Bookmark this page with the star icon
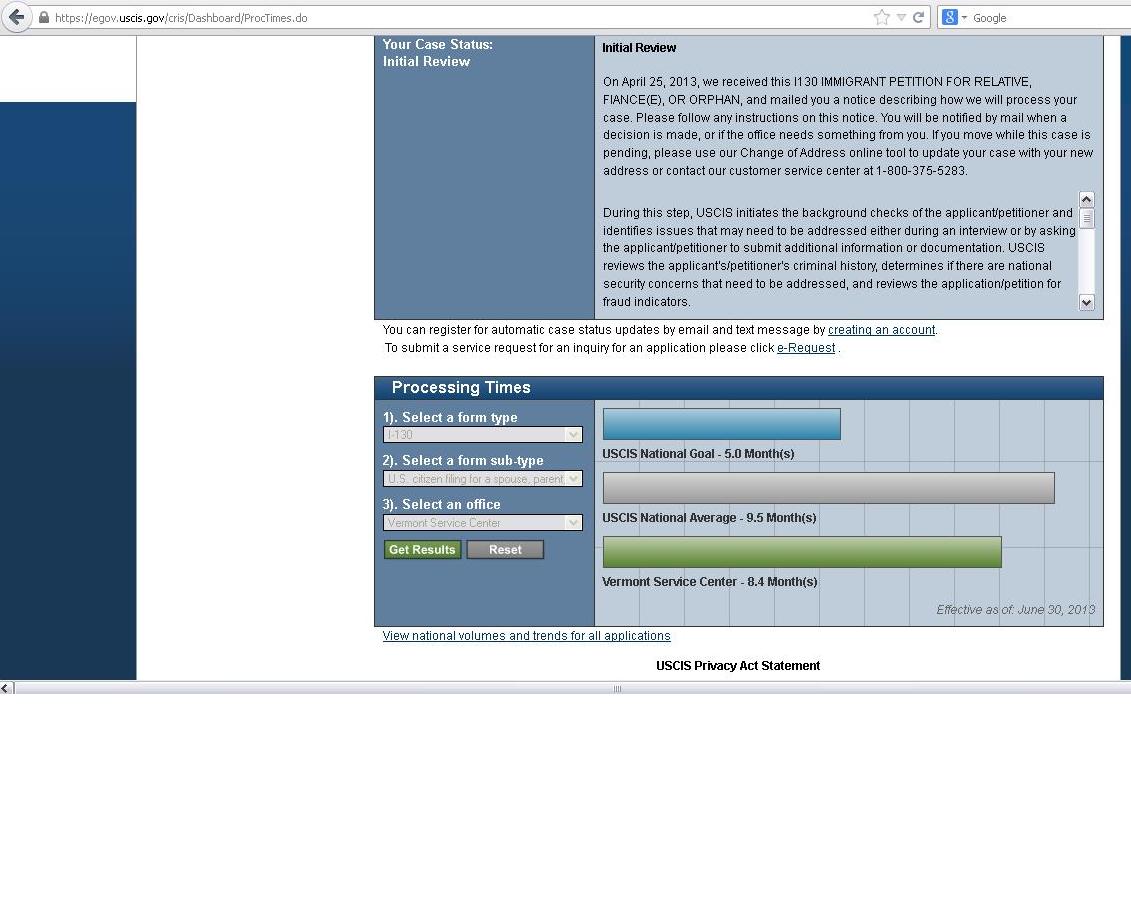This screenshot has height=902, width=1131. point(881,17)
